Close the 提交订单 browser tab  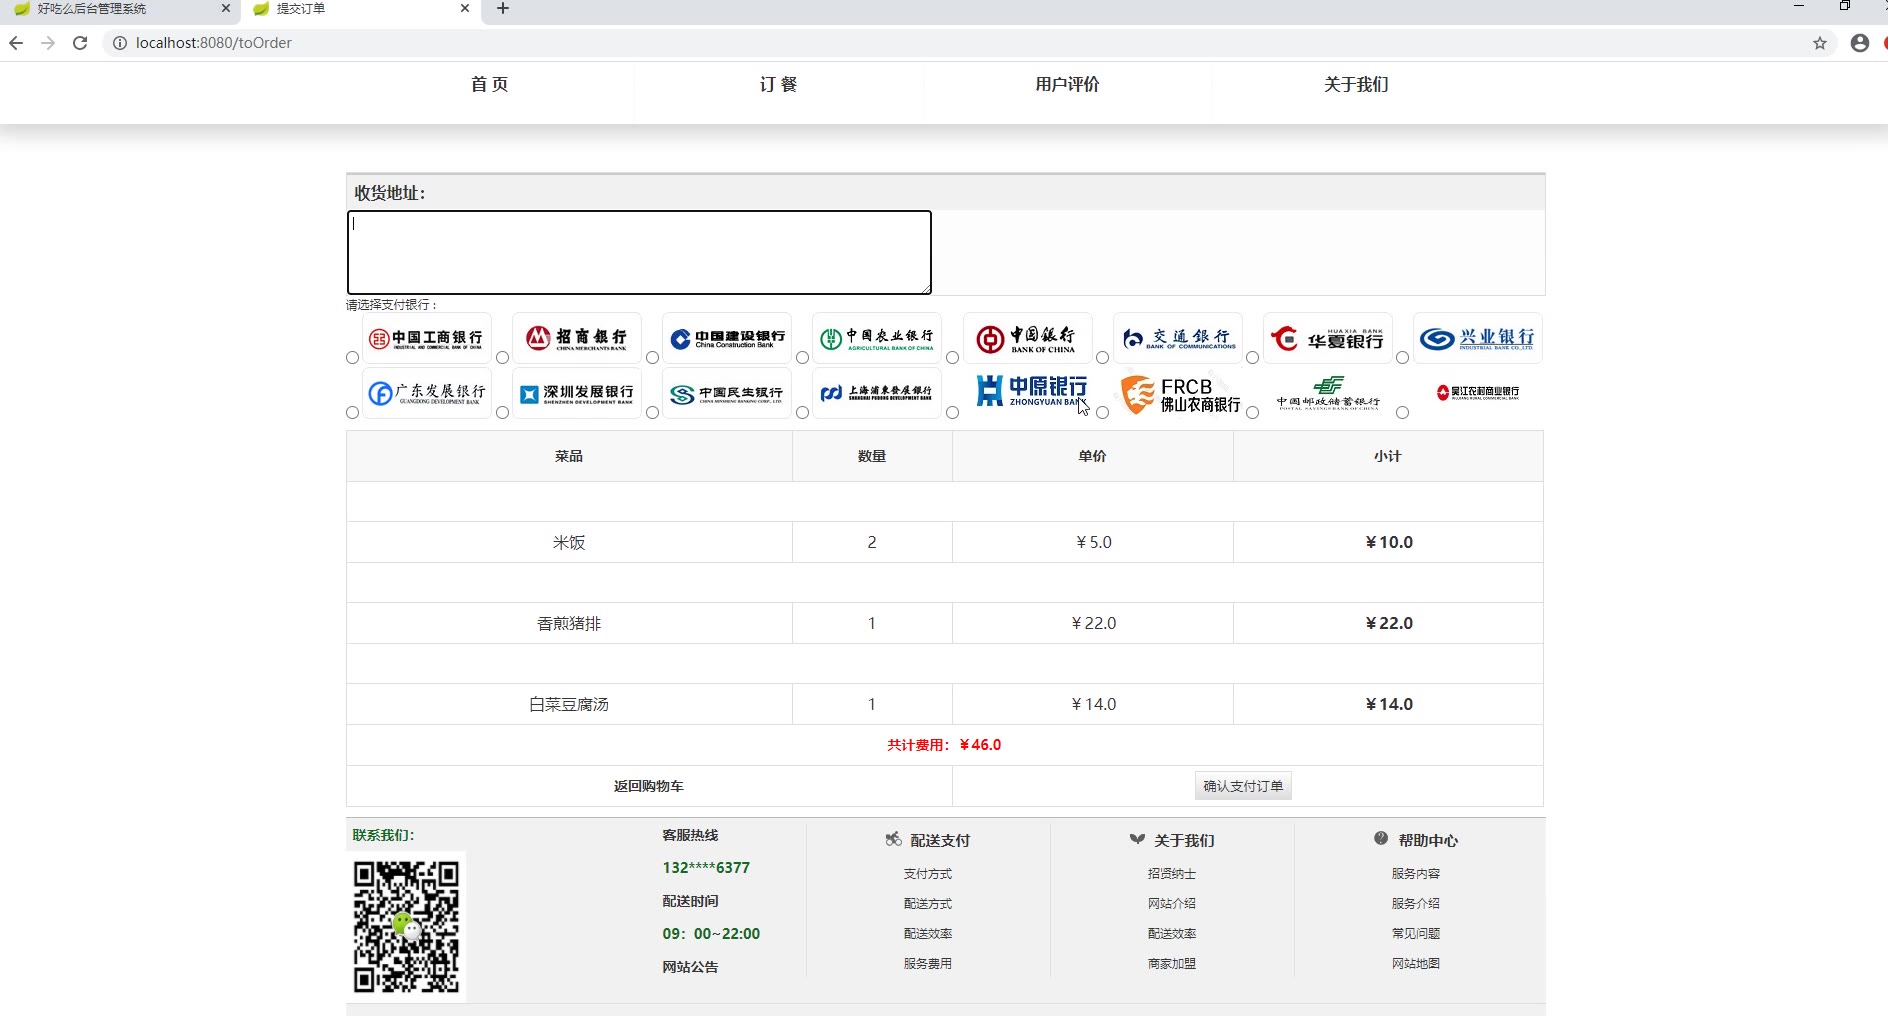(465, 8)
